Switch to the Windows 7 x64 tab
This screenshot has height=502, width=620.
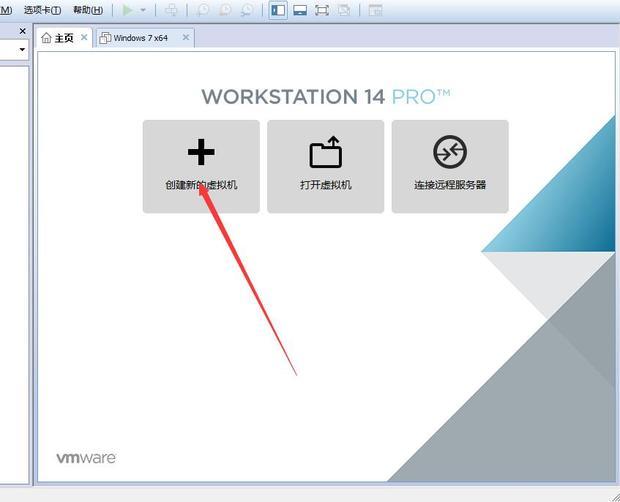pyautogui.click(x=140, y=38)
